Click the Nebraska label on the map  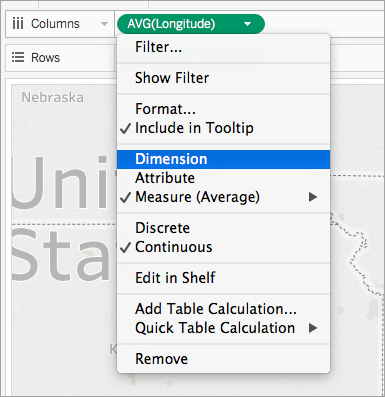[52, 98]
